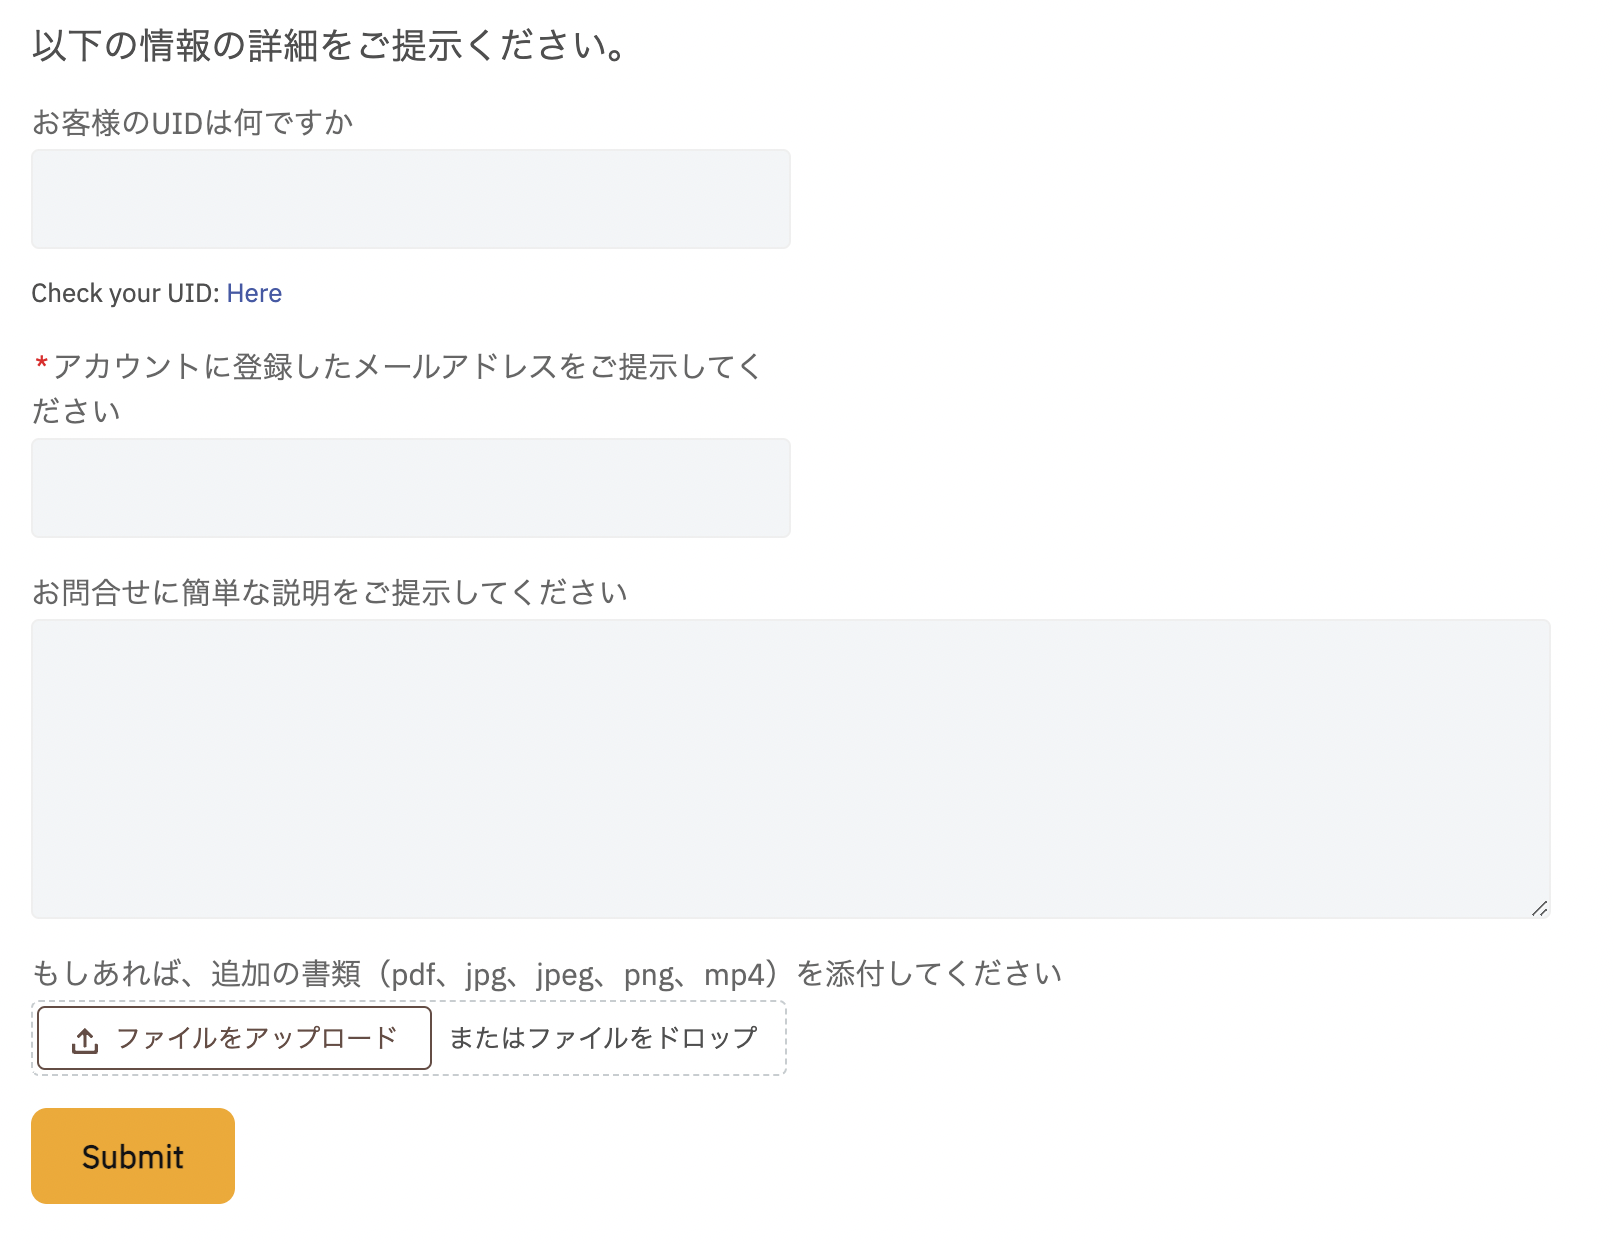
Task: Click the ファイルをアップロード button
Action: coord(234,1038)
